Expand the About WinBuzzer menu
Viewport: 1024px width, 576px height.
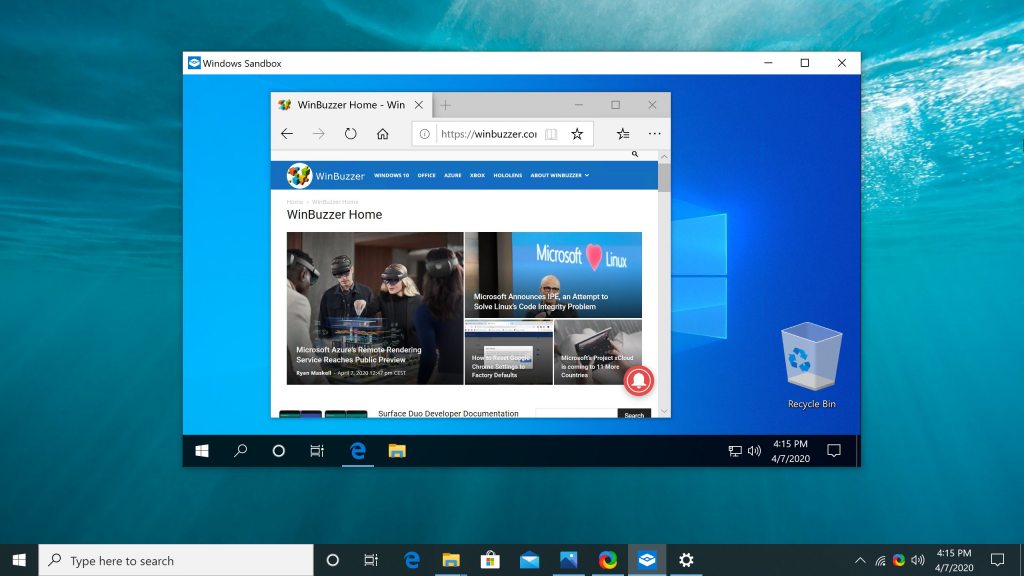pyautogui.click(x=559, y=175)
